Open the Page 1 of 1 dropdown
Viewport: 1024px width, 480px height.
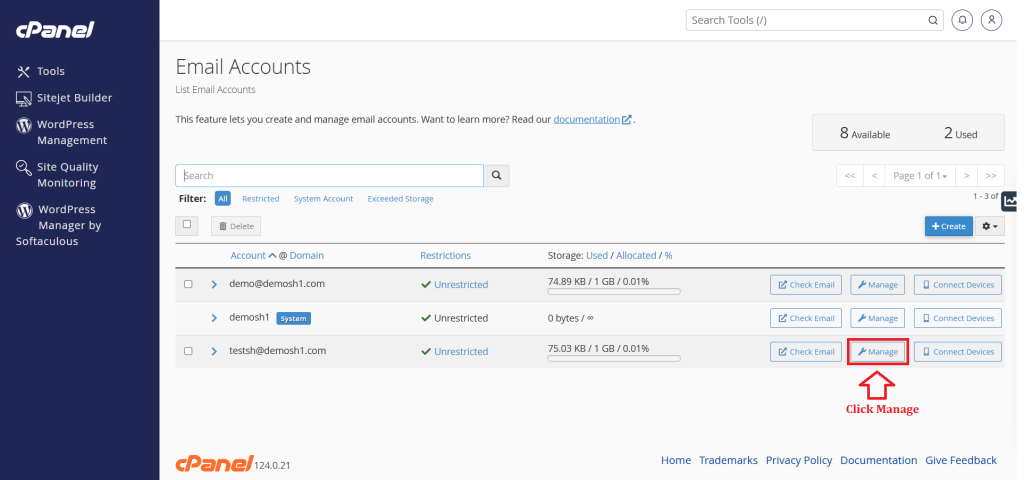(x=920, y=176)
